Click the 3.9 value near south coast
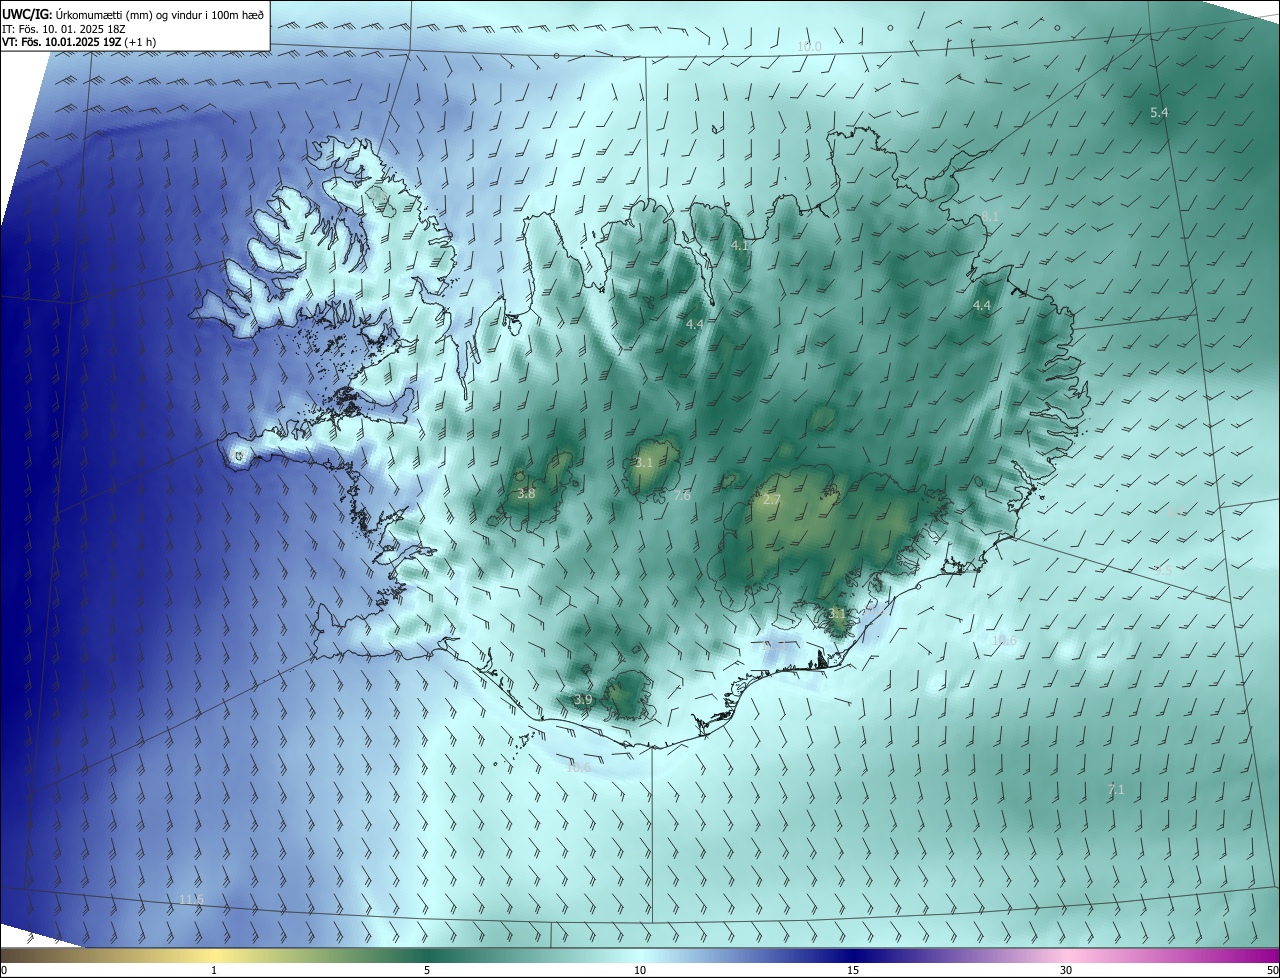The image size is (1280, 978). [x=583, y=699]
